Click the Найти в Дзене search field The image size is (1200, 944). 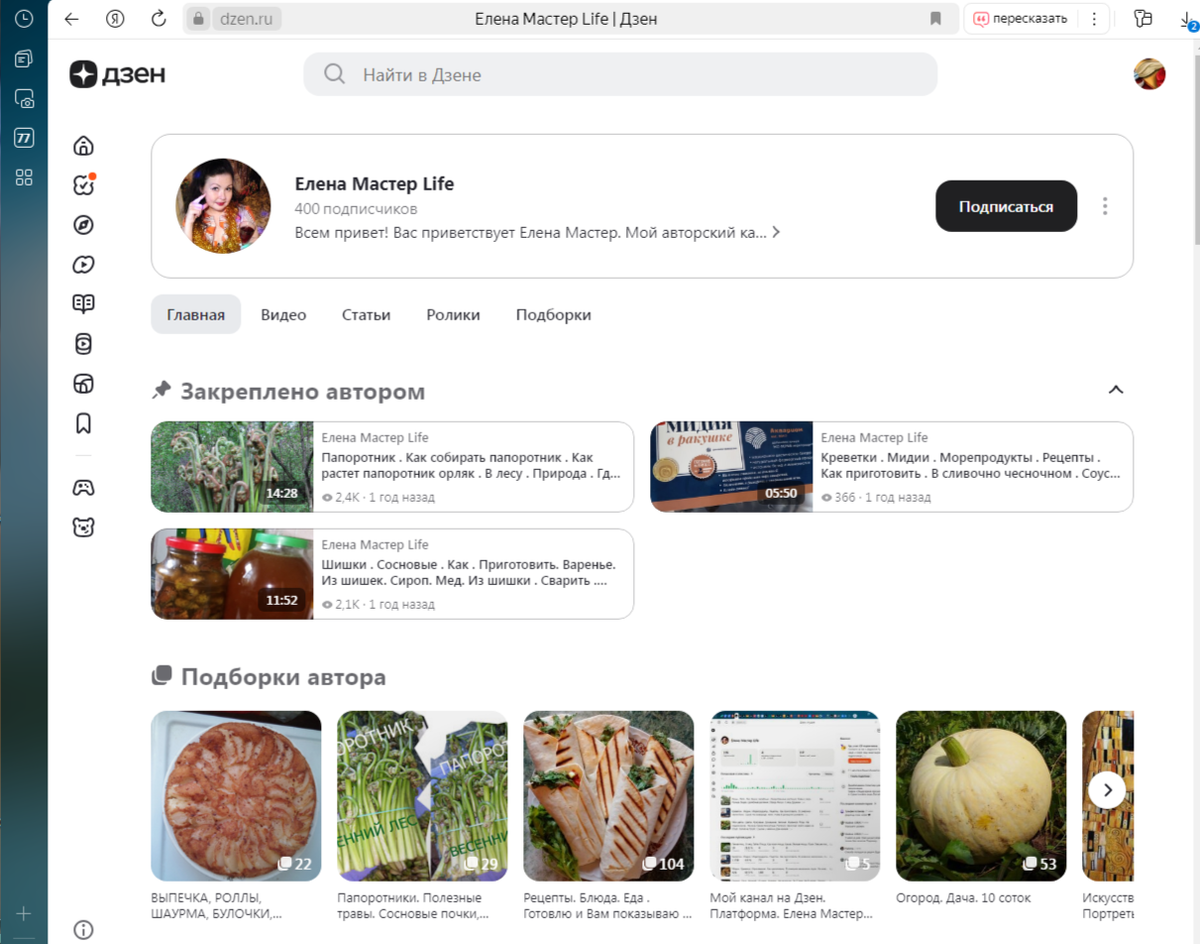tap(620, 74)
